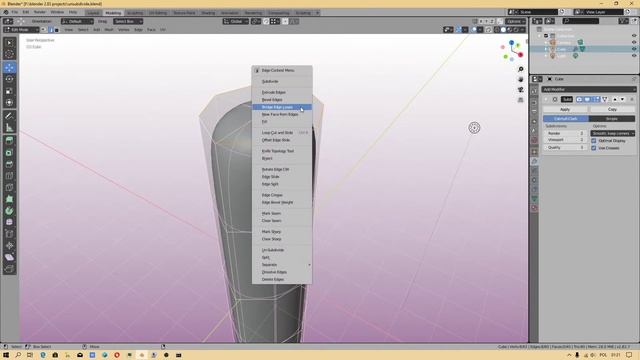Activate the Move tool in toolbar

(9, 67)
